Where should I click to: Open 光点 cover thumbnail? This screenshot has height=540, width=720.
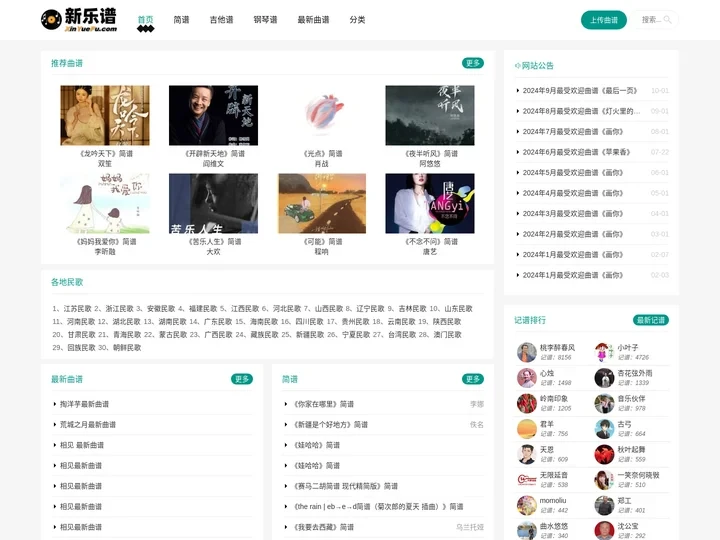(322, 115)
